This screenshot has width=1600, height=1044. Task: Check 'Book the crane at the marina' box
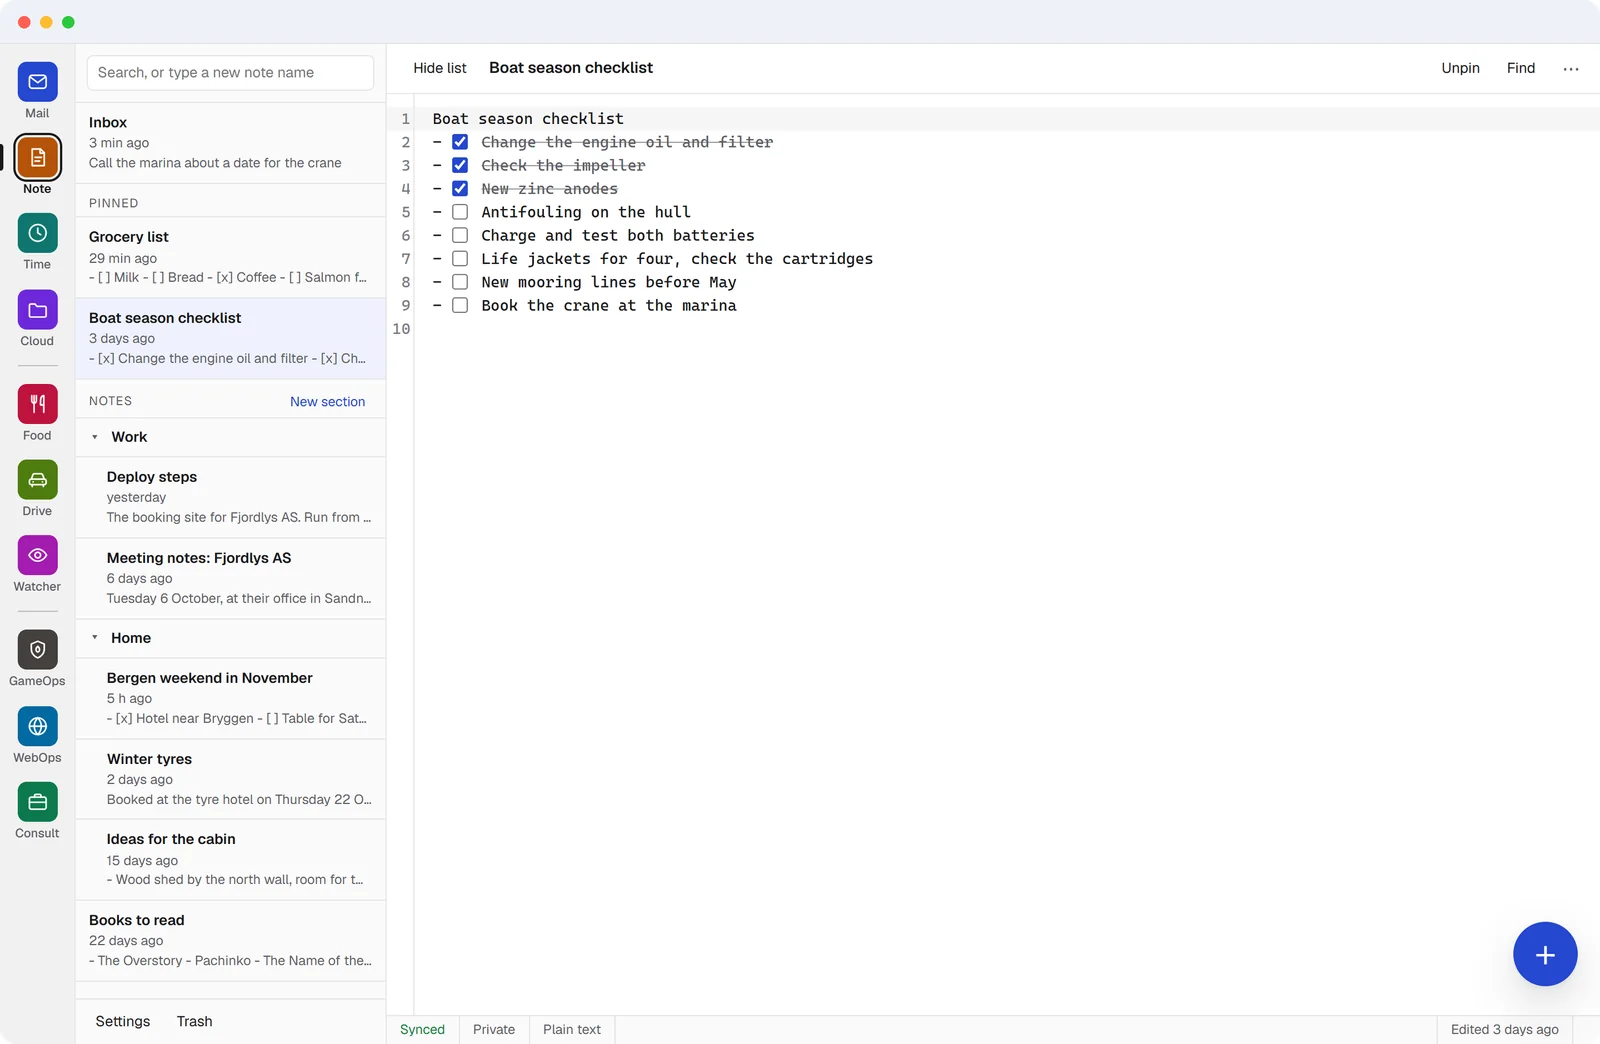tap(460, 305)
